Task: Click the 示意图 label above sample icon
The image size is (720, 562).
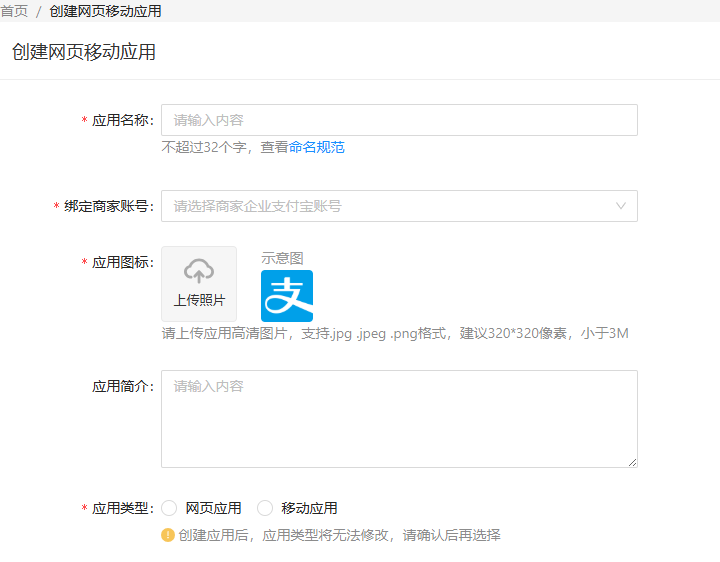Action: (x=282, y=258)
